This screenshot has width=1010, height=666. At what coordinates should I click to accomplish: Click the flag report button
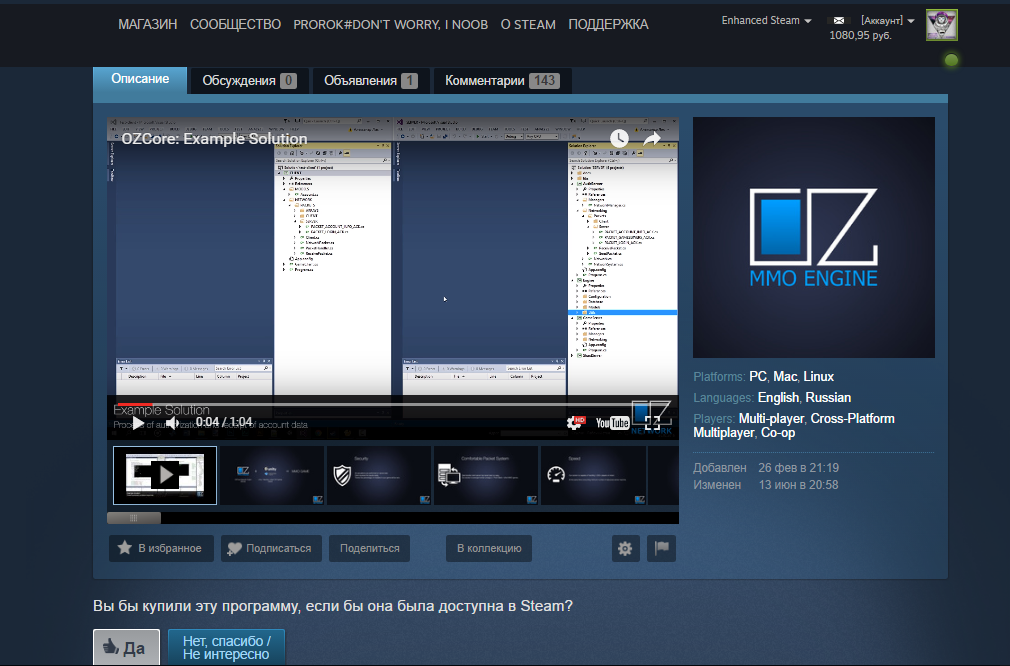tap(662, 548)
